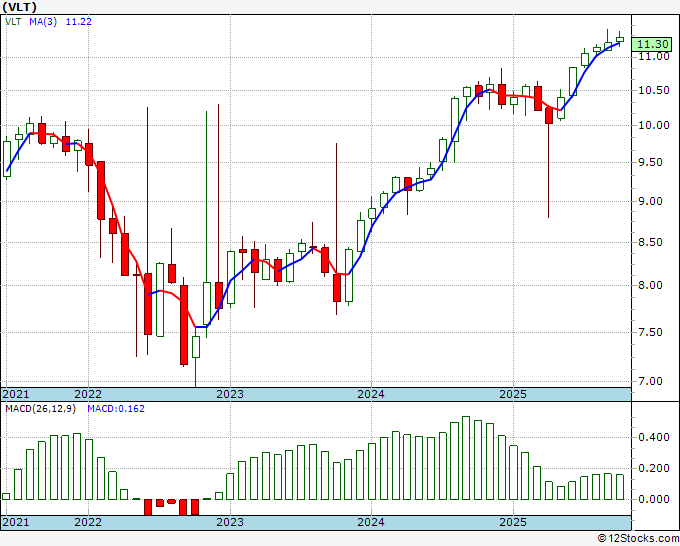Screen dimensions: 680x546
Task: Click the 0.200 MACD axis label
Action: click(x=654, y=468)
